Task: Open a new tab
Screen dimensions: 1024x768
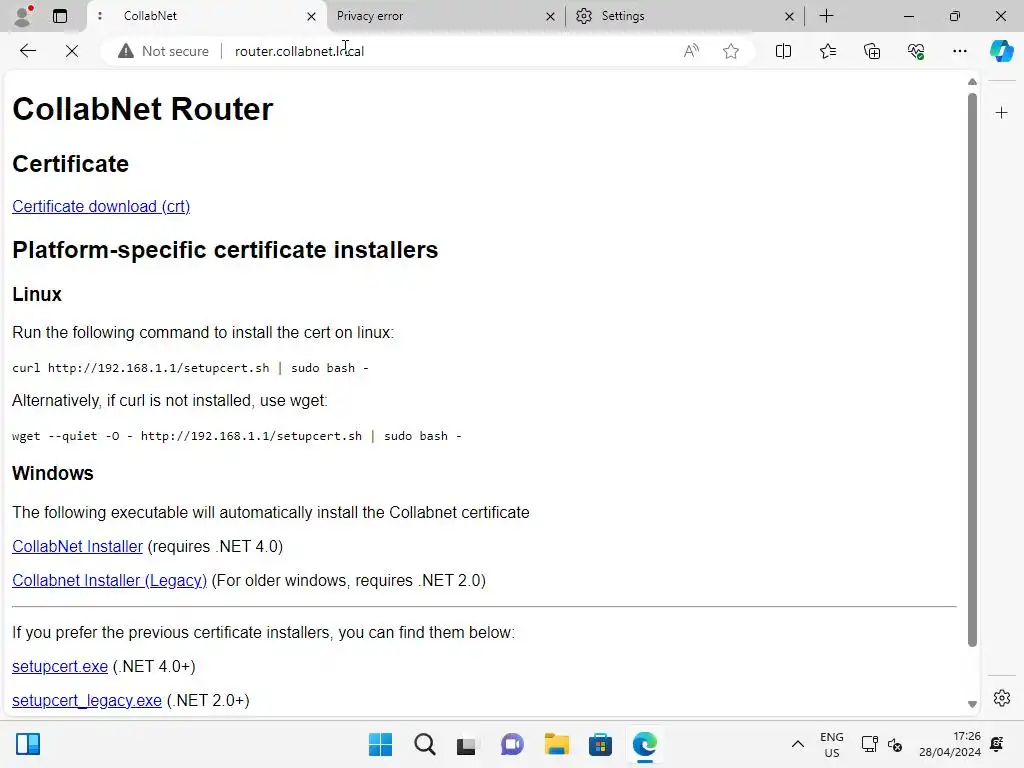Action: click(826, 16)
